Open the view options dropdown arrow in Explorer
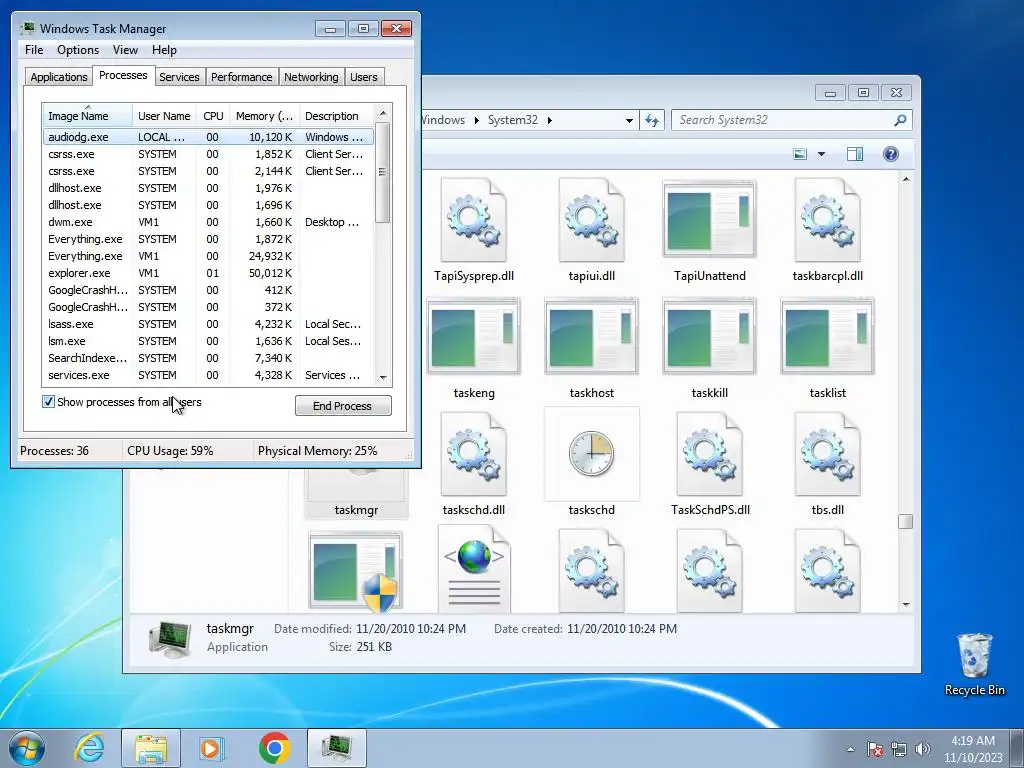The height and width of the screenshot is (768, 1024). [822, 154]
